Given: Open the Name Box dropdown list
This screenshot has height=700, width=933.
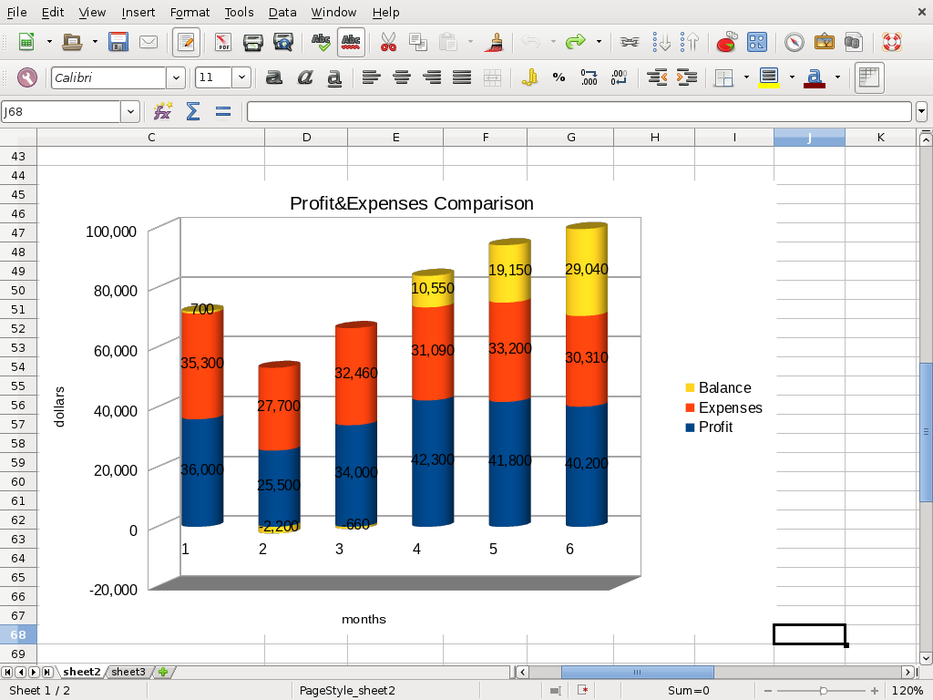Looking at the screenshot, I should coord(131,111).
